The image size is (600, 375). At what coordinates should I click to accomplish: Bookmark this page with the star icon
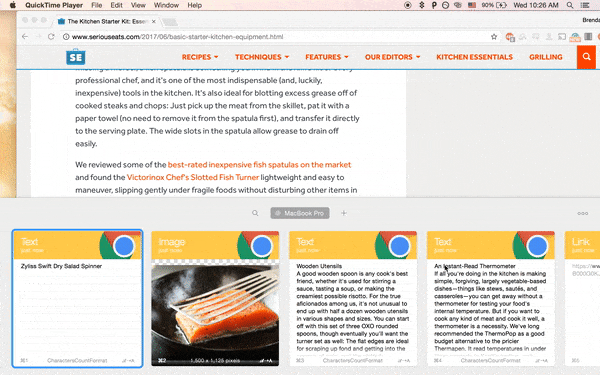pyautogui.click(x=494, y=37)
